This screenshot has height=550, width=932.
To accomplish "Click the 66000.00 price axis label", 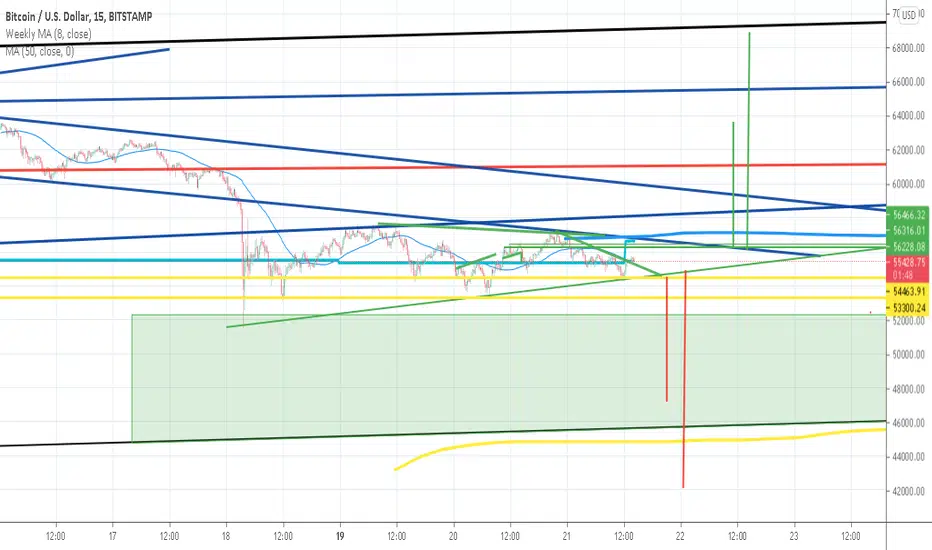I will [x=908, y=82].
